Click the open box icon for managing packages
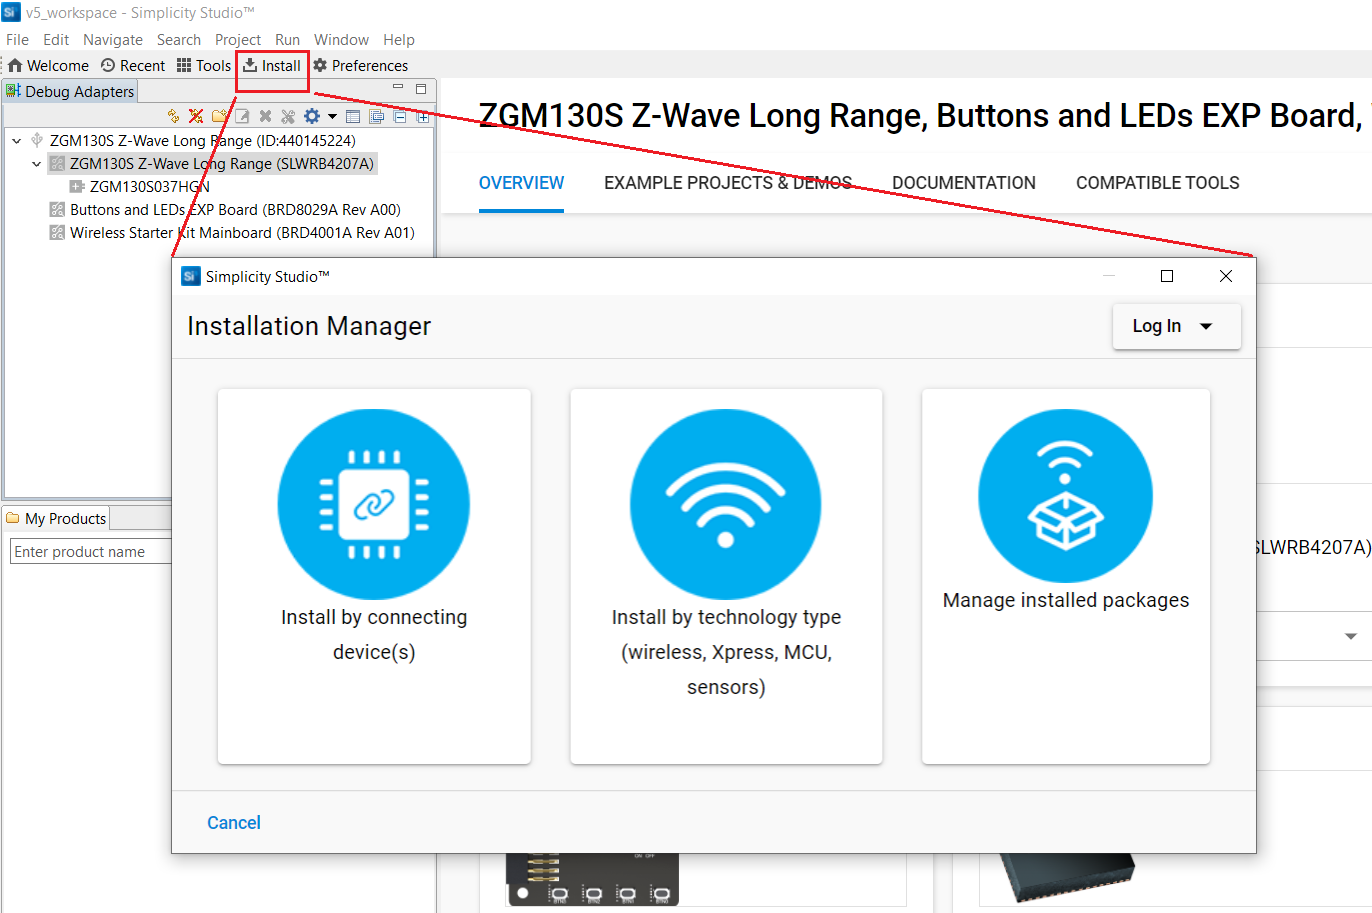Image resolution: width=1372 pixels, height=913 pixels. [x=1066, y=496]
